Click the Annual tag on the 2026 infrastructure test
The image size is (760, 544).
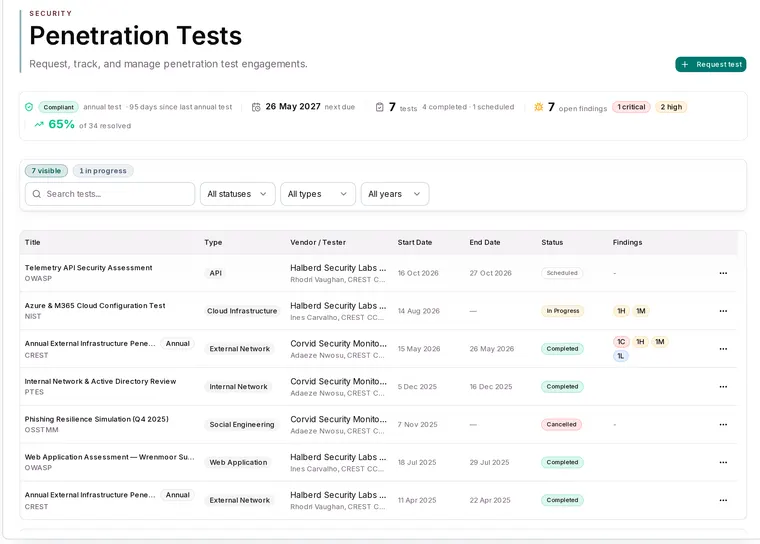178,343
